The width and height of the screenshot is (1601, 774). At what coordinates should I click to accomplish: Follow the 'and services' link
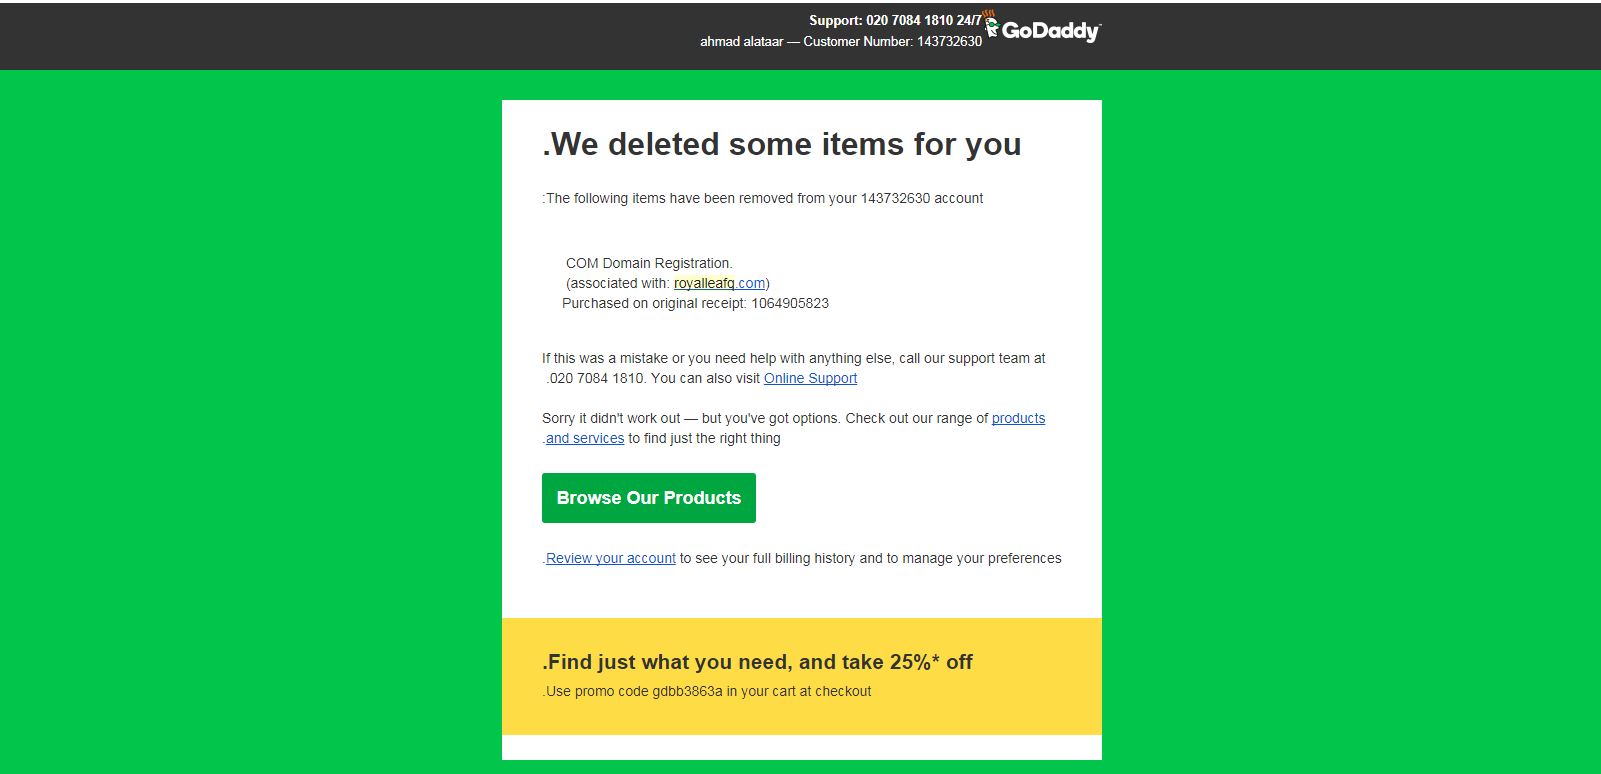tap(585, 438)
